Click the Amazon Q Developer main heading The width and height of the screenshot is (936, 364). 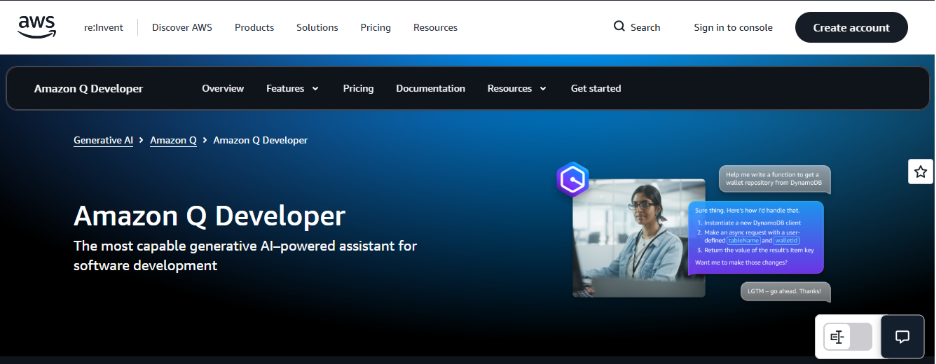click(x=210, y=216)
